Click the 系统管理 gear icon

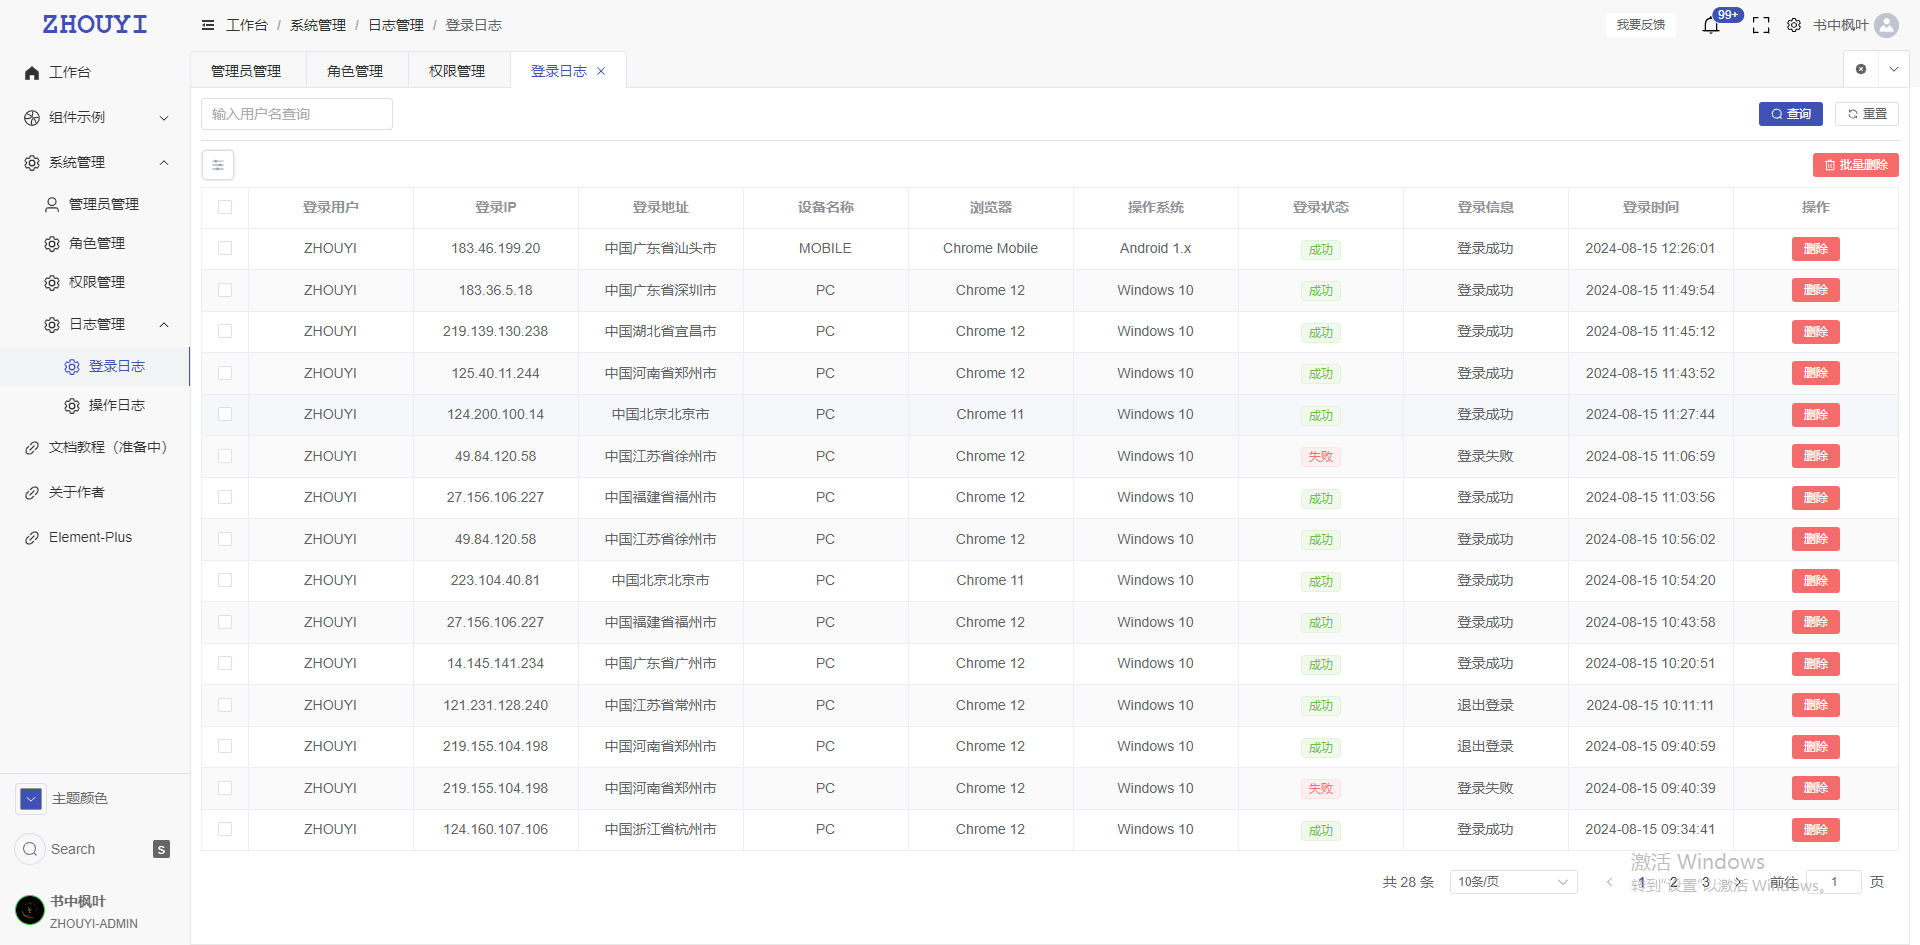[x=32, y=163]
